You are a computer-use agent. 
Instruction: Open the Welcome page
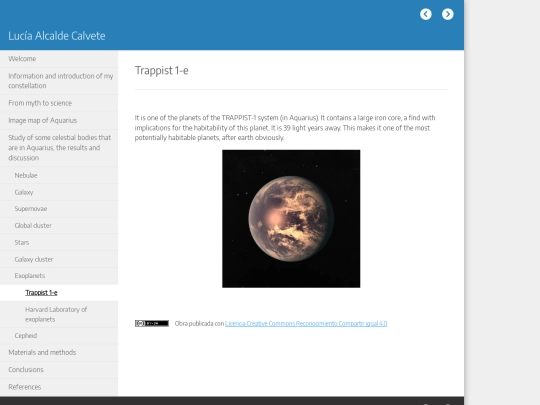[x=59, y=59]
